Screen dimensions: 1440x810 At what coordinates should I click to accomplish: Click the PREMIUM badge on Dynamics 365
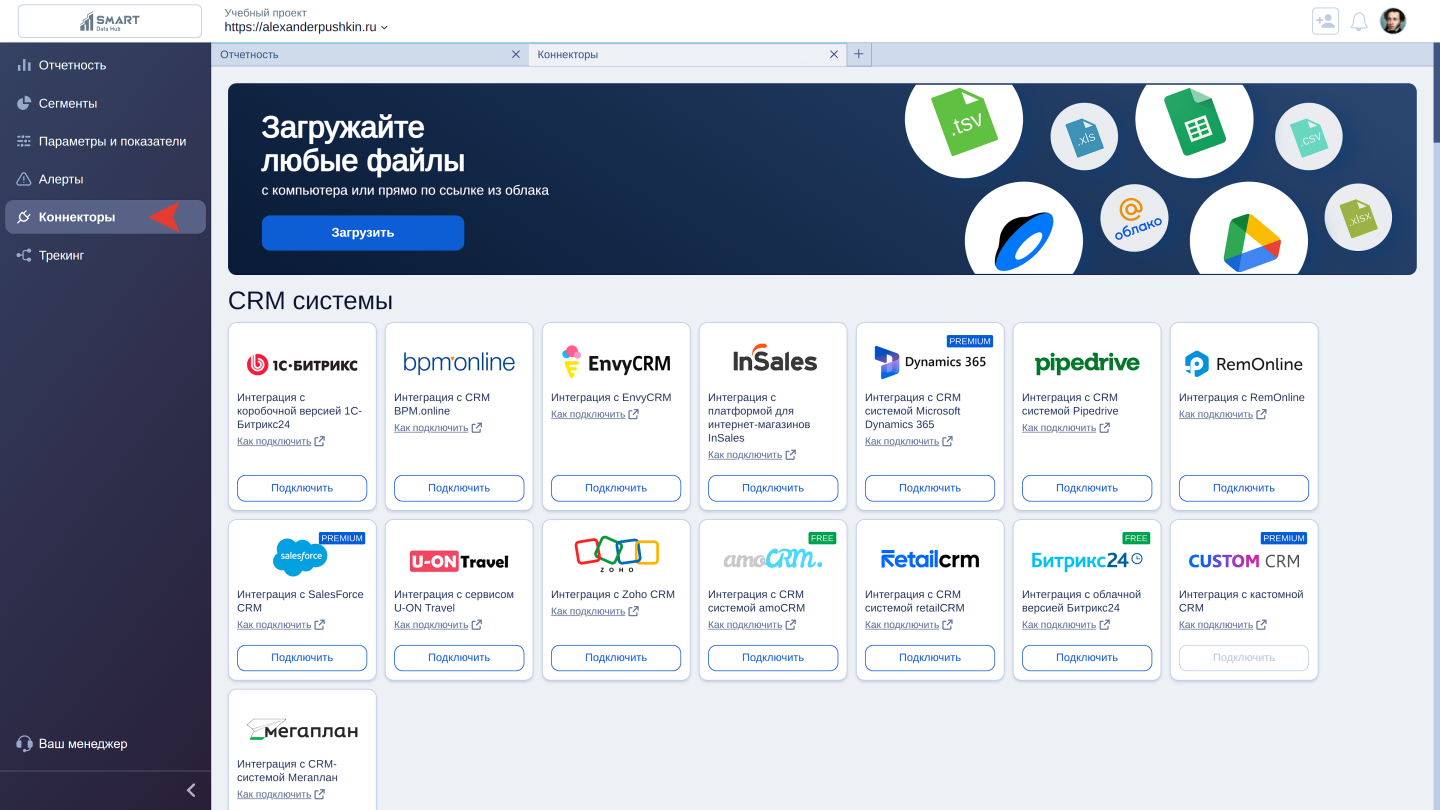[x=970, y=341]
